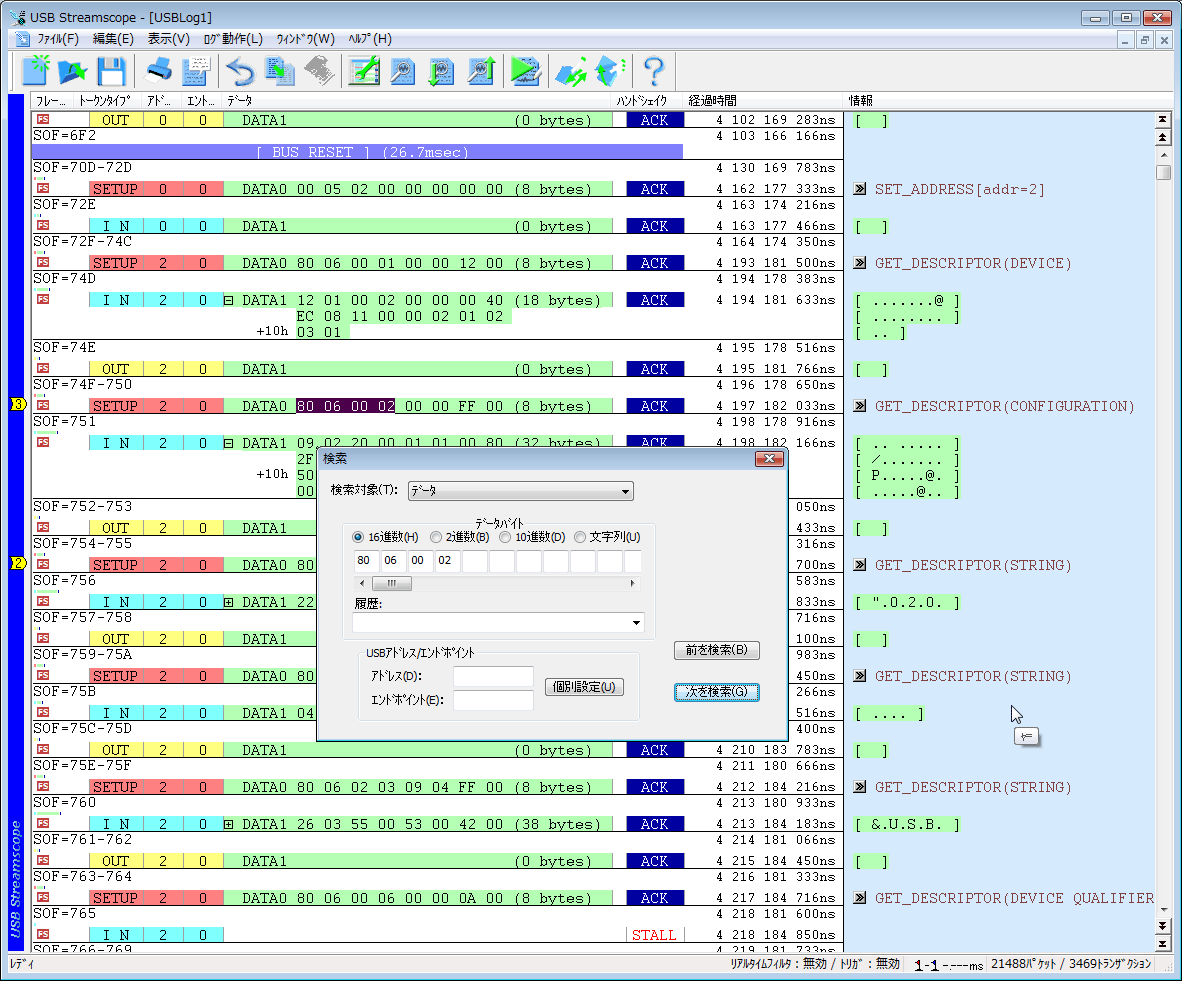This screenshot has width=1182, height=981.
Task: Open 編集(E) menu
Action: tap(113, 39)
